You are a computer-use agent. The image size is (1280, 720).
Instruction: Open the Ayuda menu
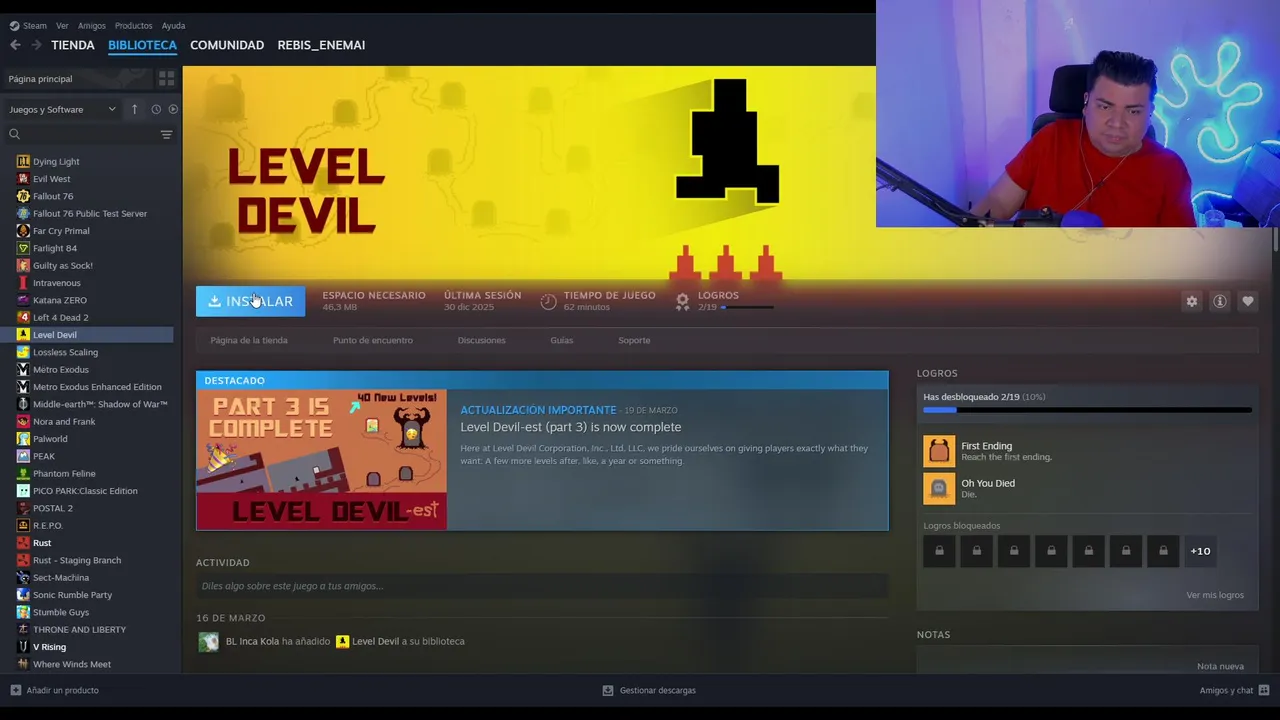coord(173,26)
